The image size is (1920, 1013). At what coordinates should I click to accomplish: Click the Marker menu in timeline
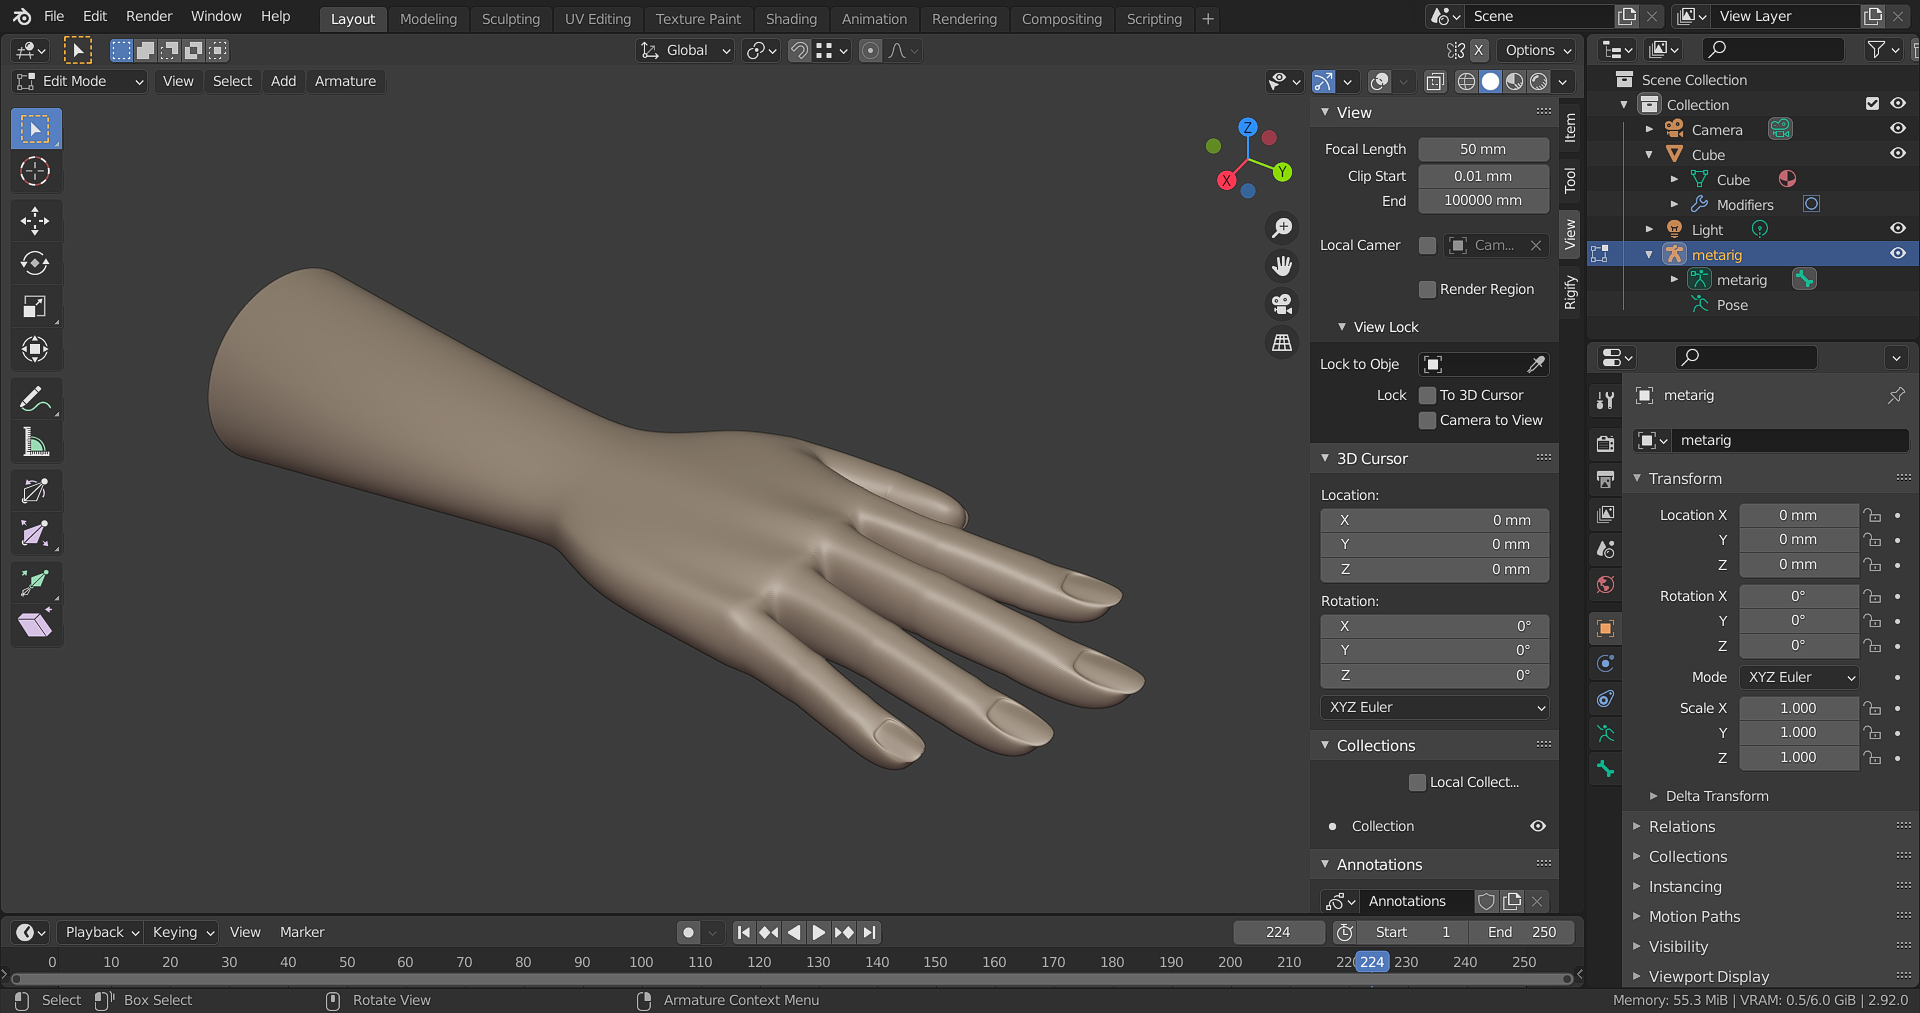[302, 933]
